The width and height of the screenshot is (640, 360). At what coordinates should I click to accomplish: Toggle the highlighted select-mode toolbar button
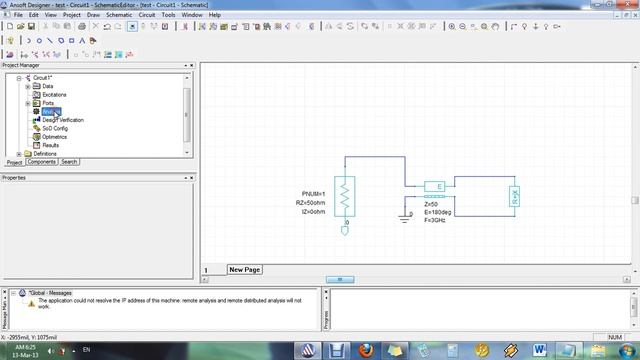pyautogui.click(x=132, y=27)
